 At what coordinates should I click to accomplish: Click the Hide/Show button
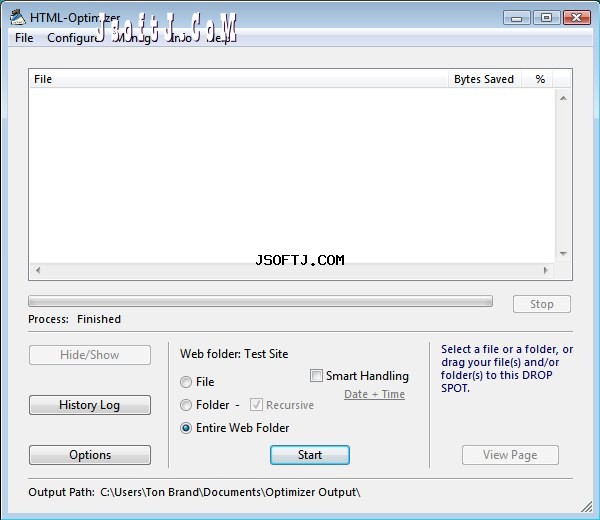(x=90, y=355)
